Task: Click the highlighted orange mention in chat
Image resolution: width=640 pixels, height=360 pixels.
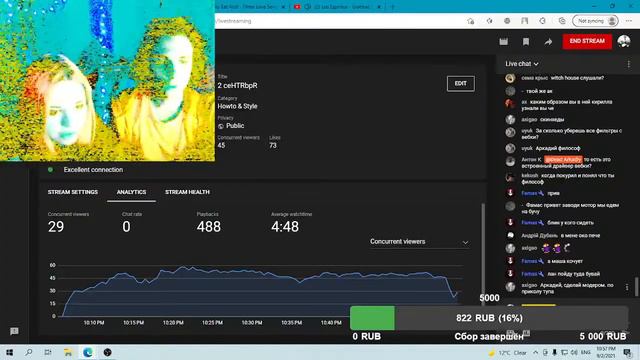Action: [563, 160]
